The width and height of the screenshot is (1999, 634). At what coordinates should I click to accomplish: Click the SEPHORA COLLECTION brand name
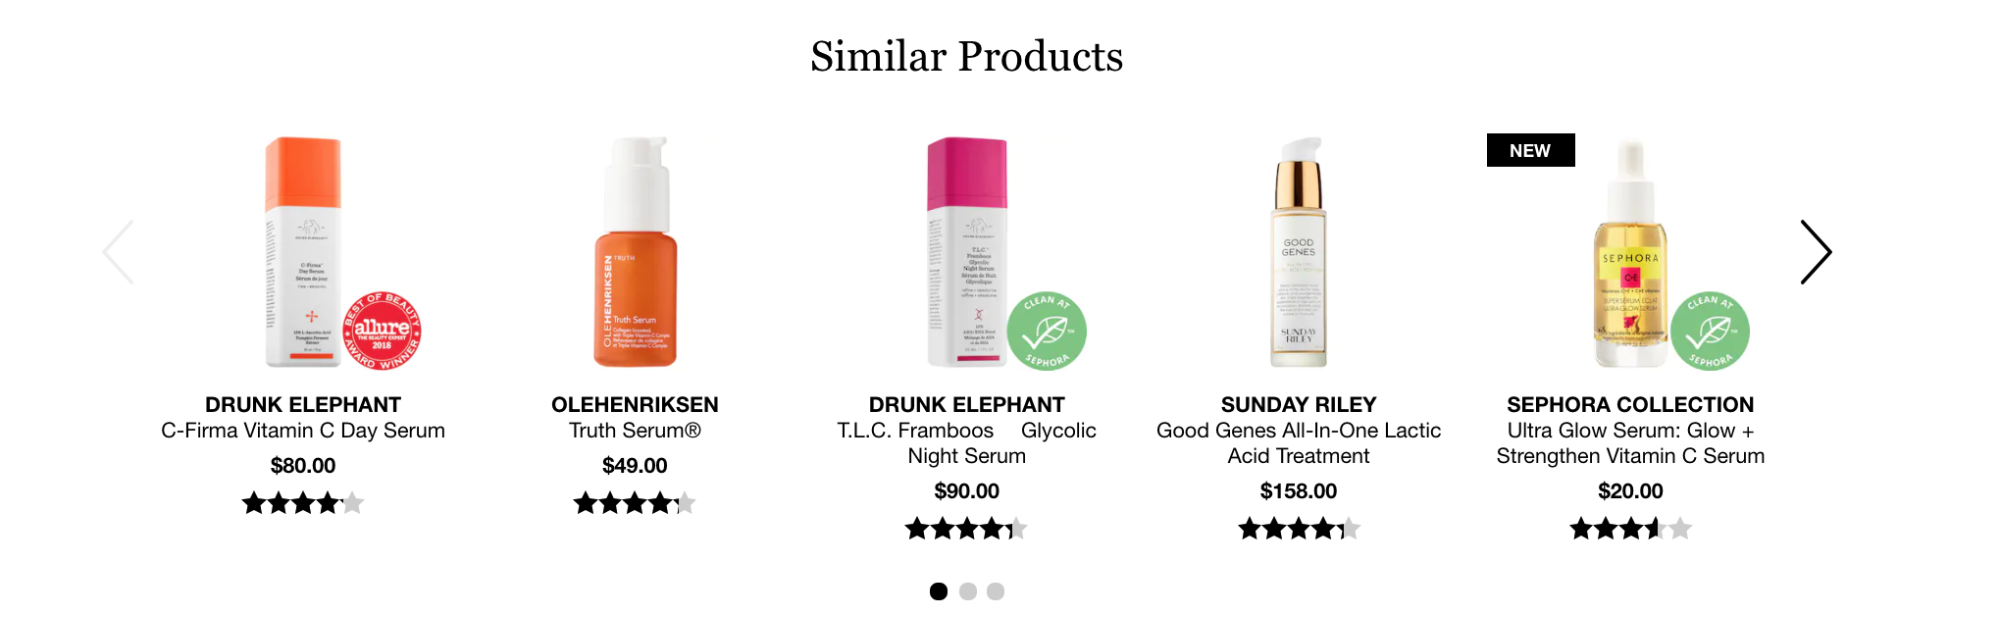click(1630, 405)
